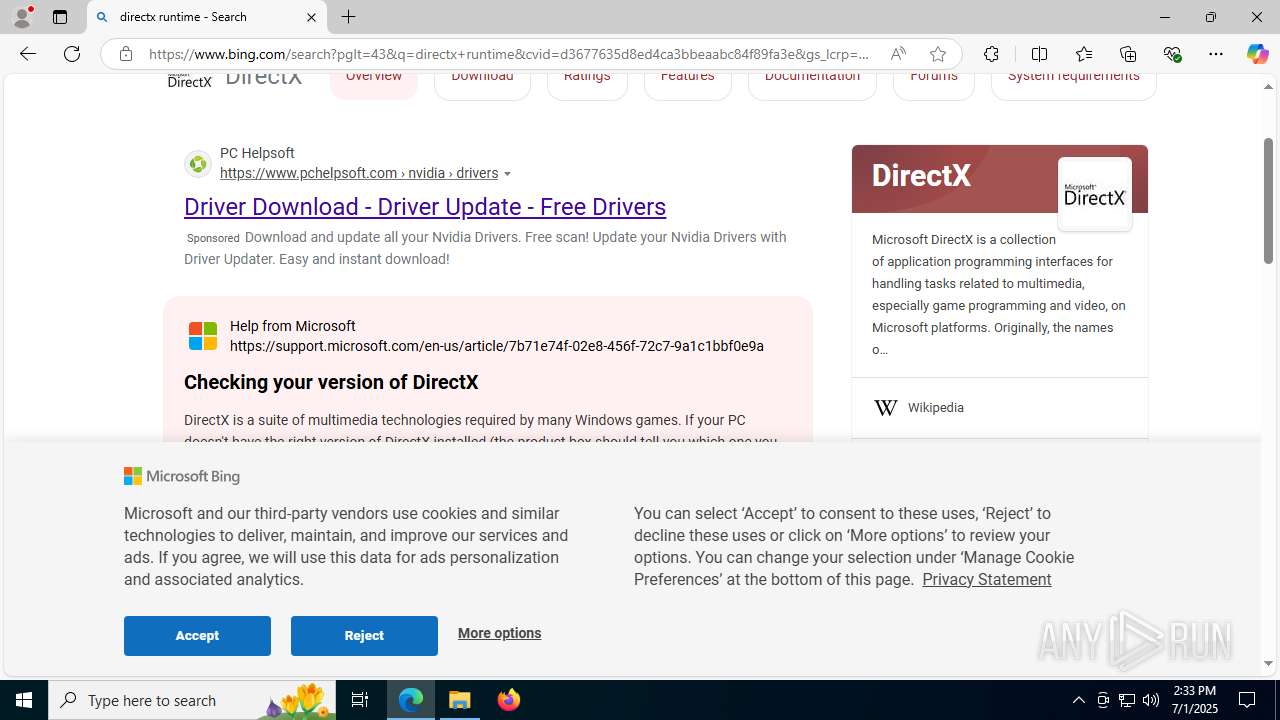
Task: Click the profile avatar icon
Action: pyautogui.click(x=22, y=17)
